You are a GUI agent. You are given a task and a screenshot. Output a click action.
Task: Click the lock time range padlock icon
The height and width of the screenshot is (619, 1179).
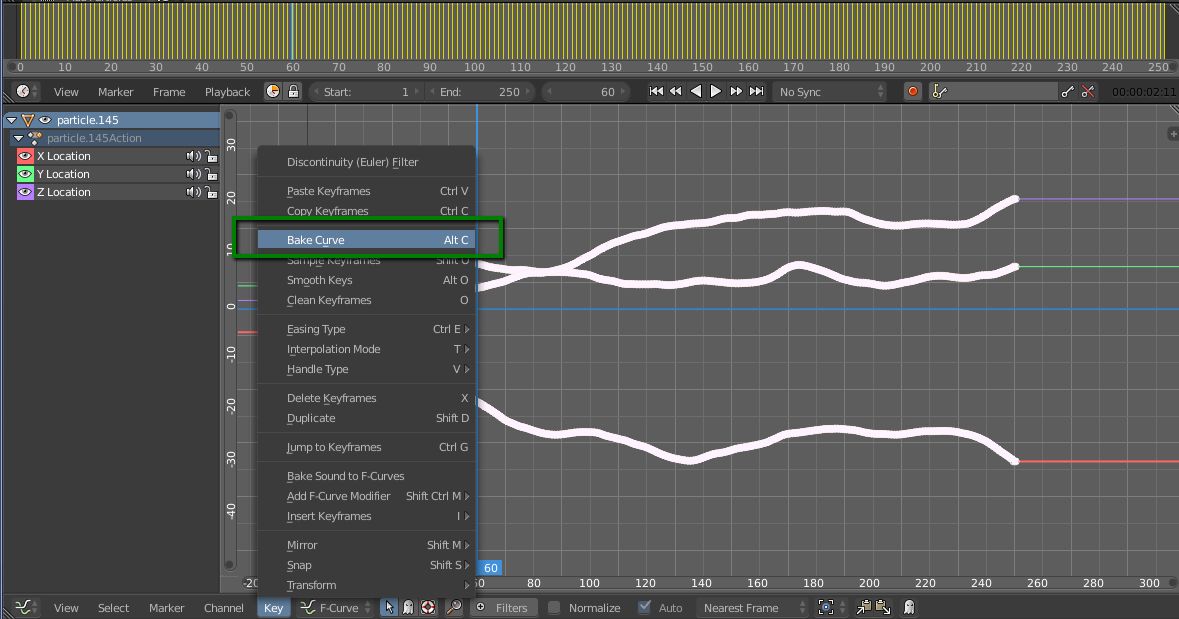click(x=293, y=92)
